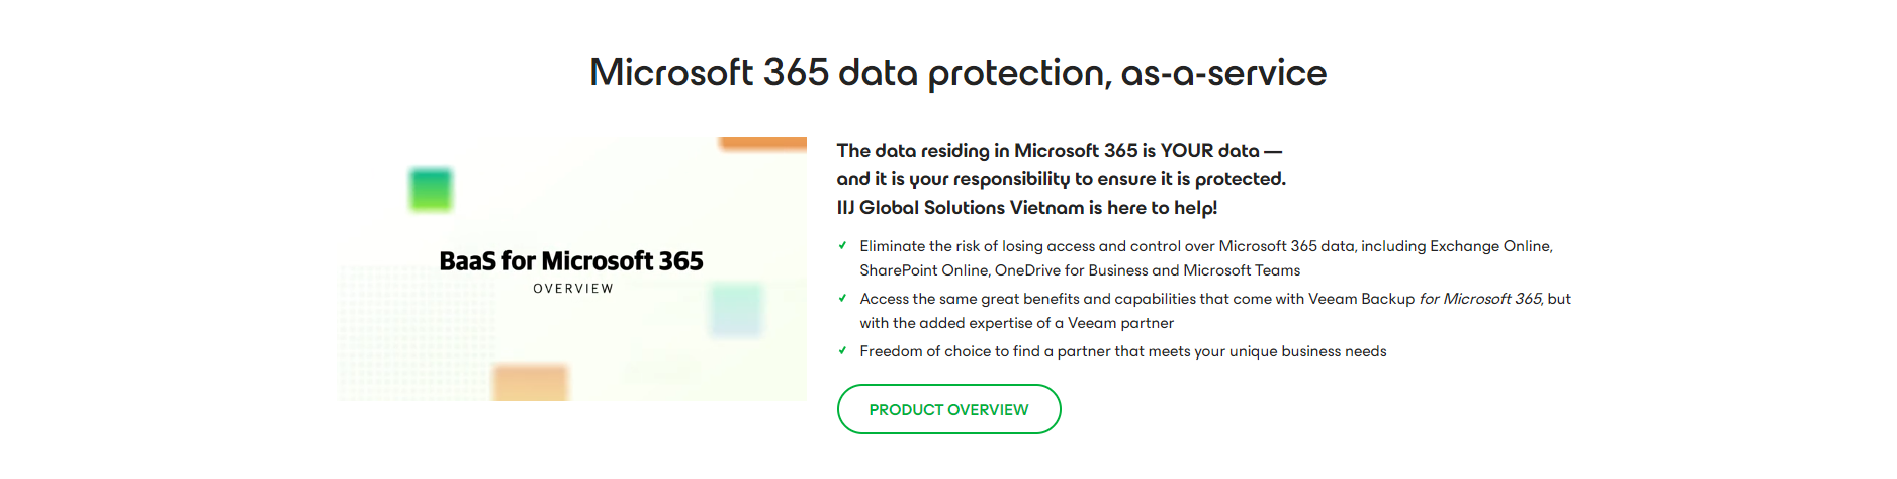Click the "Microsoft 365 data protection, as-a-service" heading

coord(957,72)
